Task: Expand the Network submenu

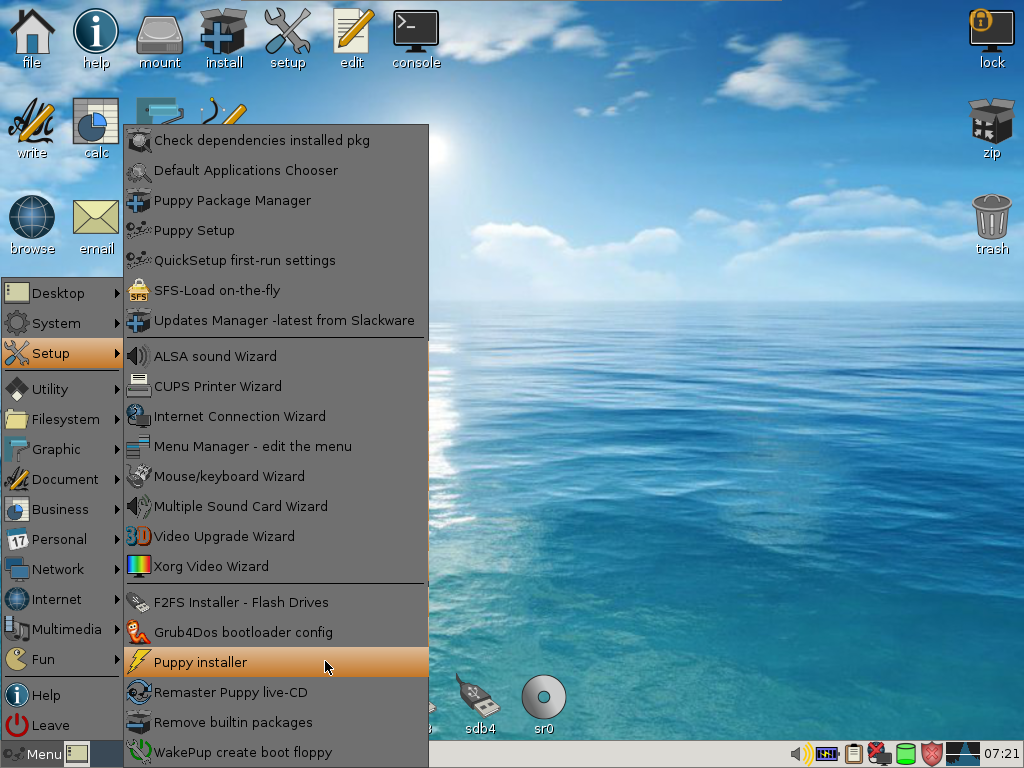Action: tap(62, 569)
